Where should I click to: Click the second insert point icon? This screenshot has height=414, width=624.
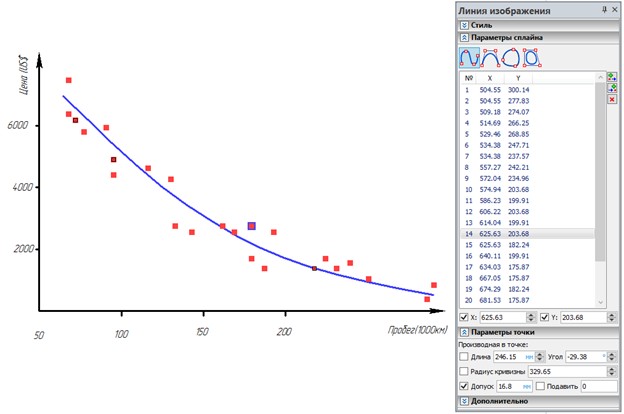612,88
